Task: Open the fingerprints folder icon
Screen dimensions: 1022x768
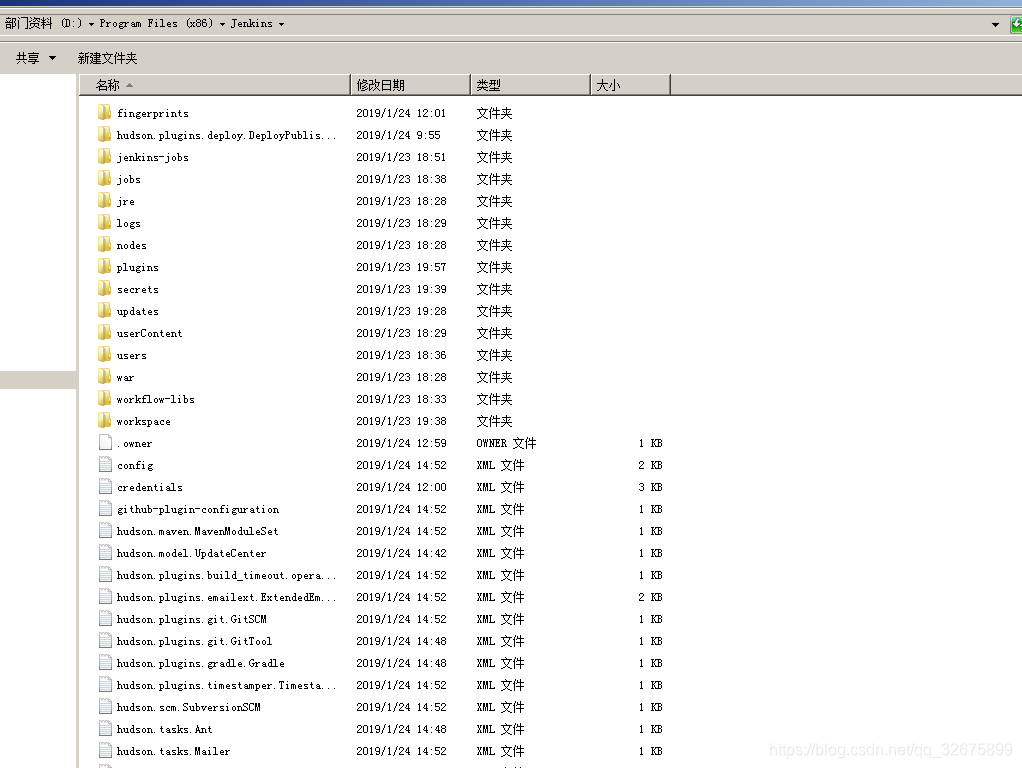Action: (104, 113)
